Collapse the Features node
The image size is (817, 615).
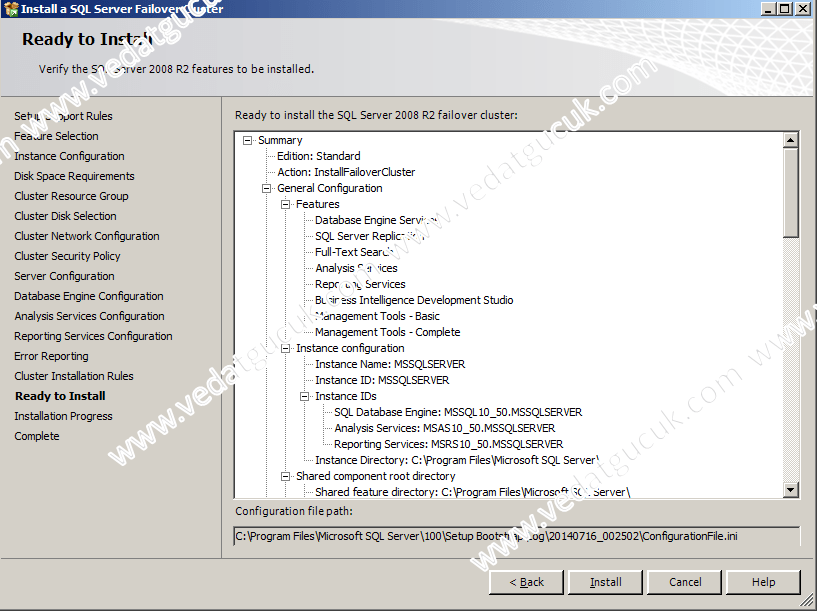286,204
